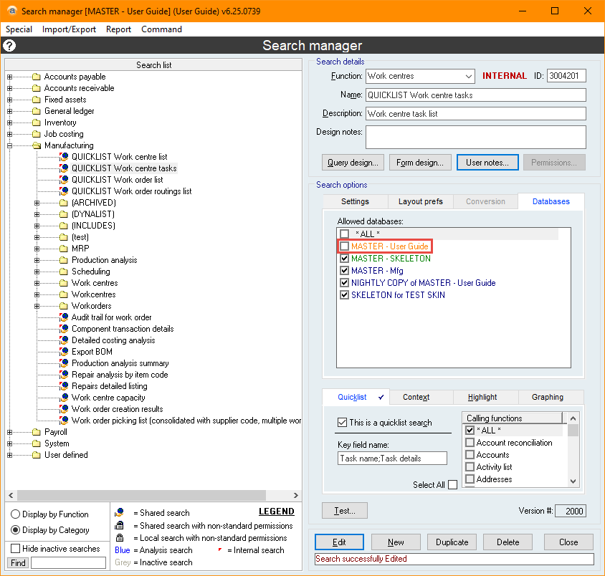The image size is (605, 576).
Task: Expand the Workorders subfolder node
Action: pyautogui.click(x=37, y=306)
